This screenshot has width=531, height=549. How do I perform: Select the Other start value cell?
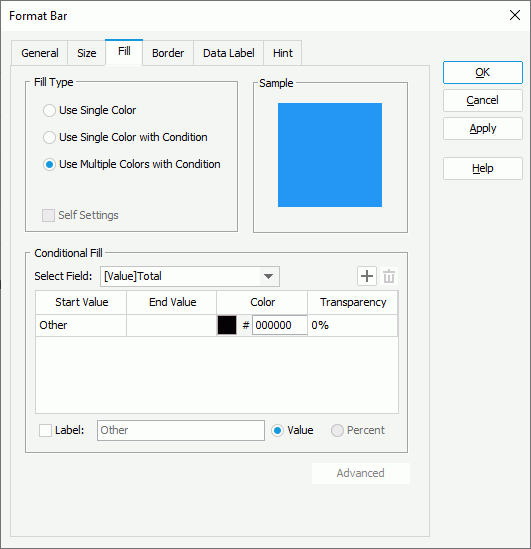coord(81,325)
